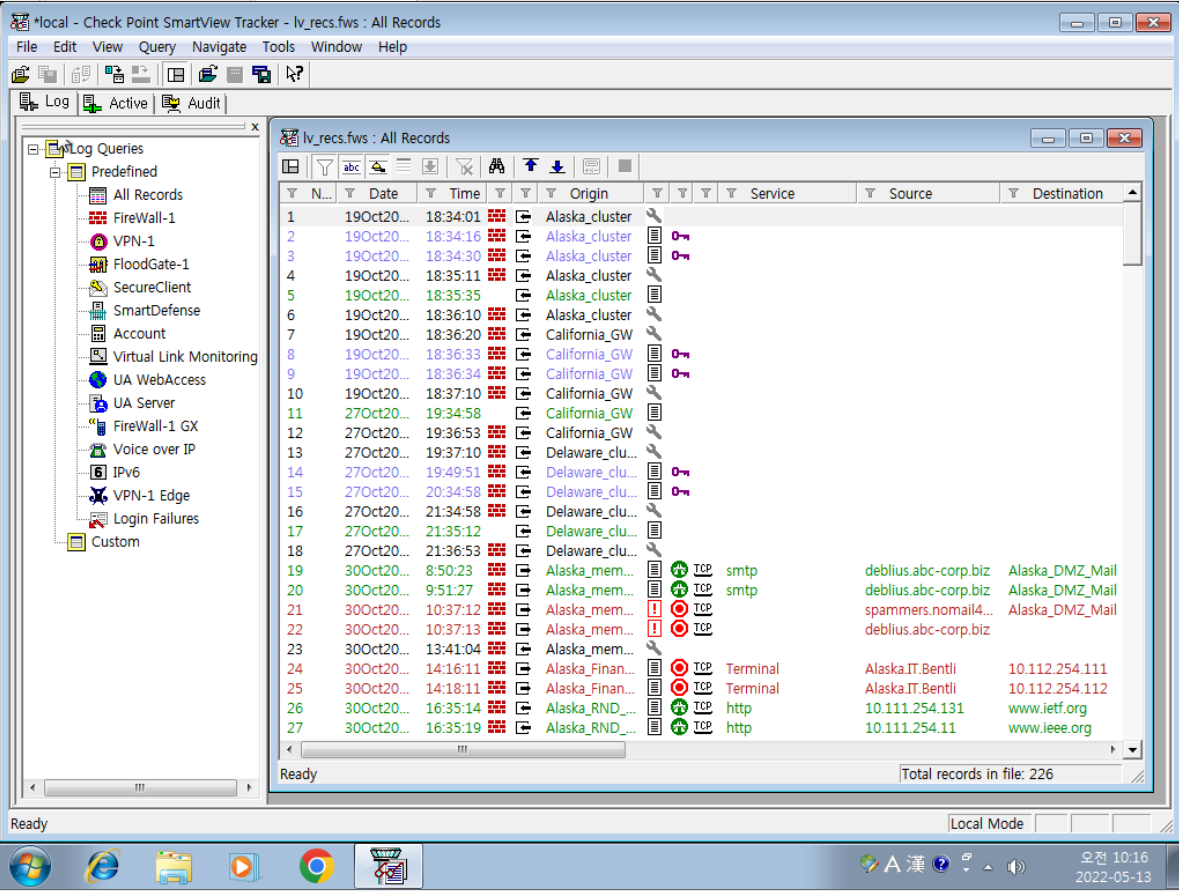Collapse the Predefined folder node

[x=55, y=172]
